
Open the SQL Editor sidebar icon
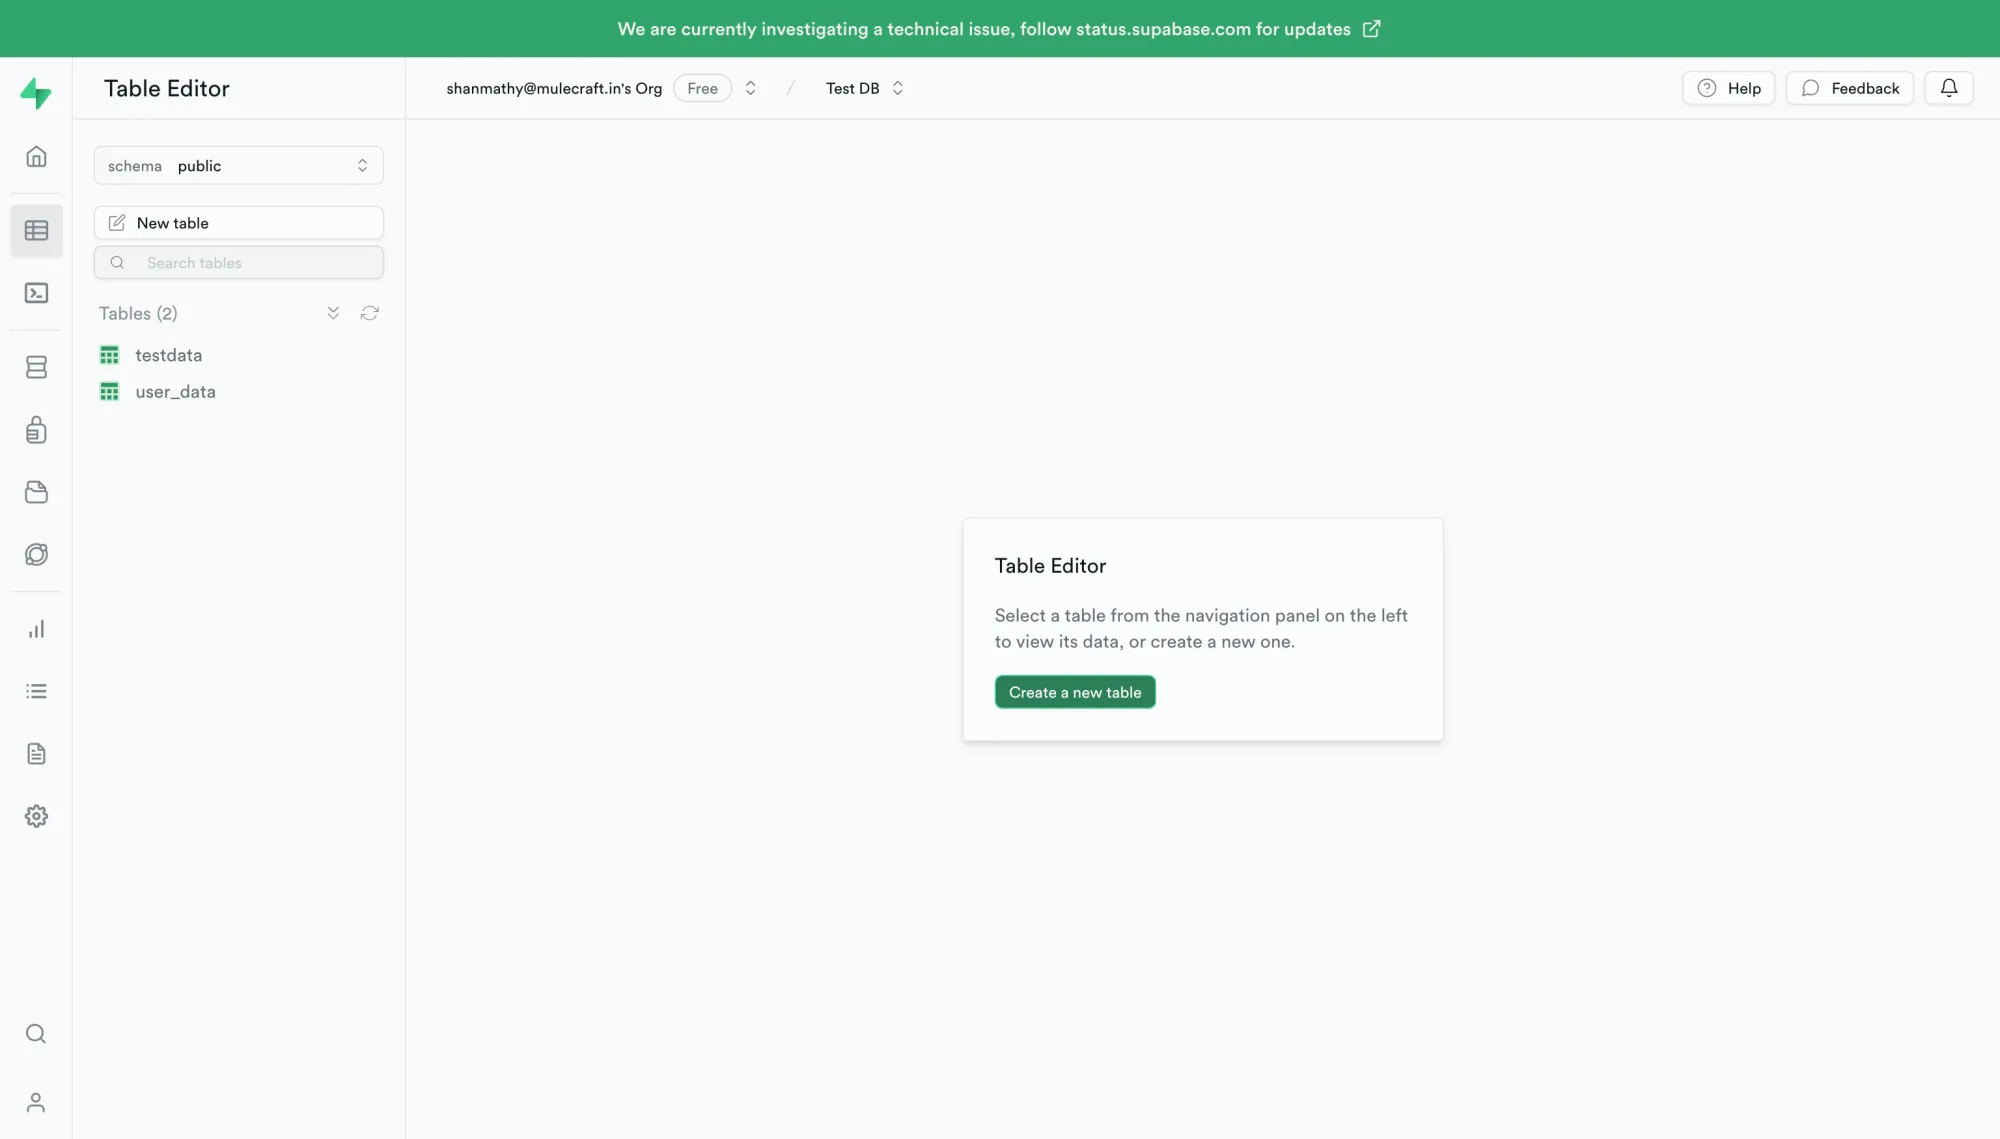pyautogui.click(x=36, y=293)
